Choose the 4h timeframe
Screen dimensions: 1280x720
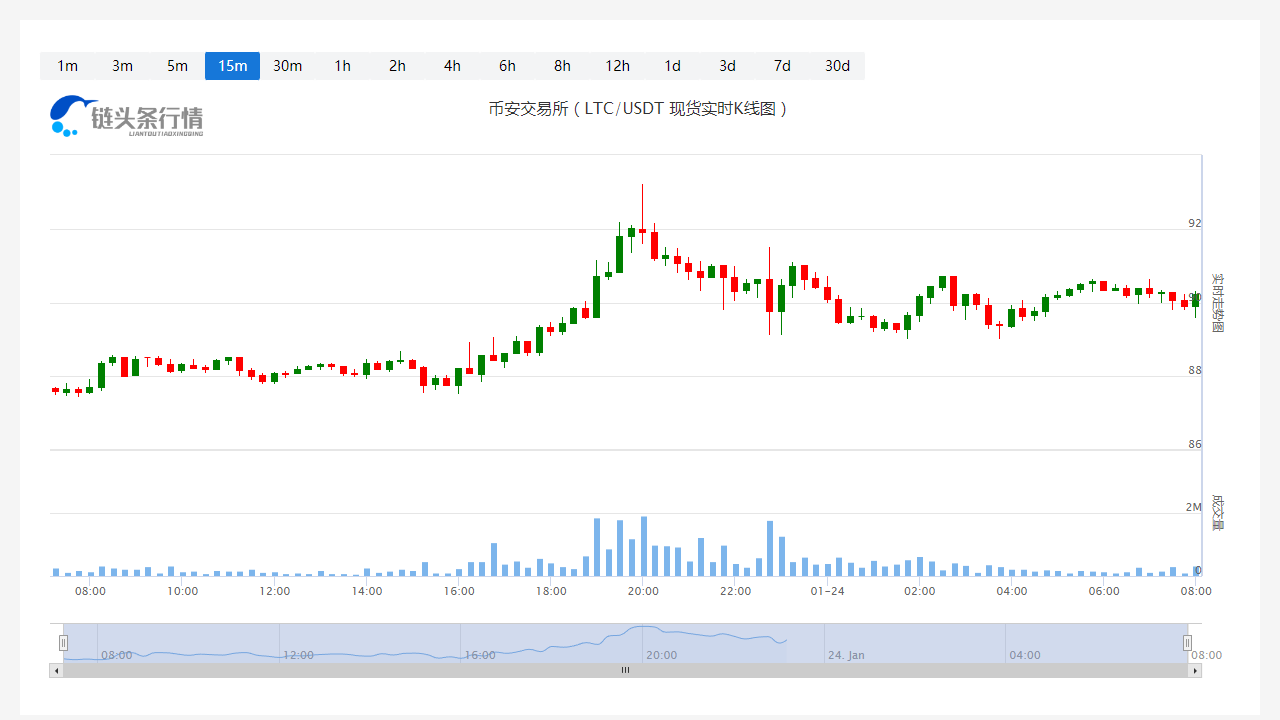coord(452,66)
